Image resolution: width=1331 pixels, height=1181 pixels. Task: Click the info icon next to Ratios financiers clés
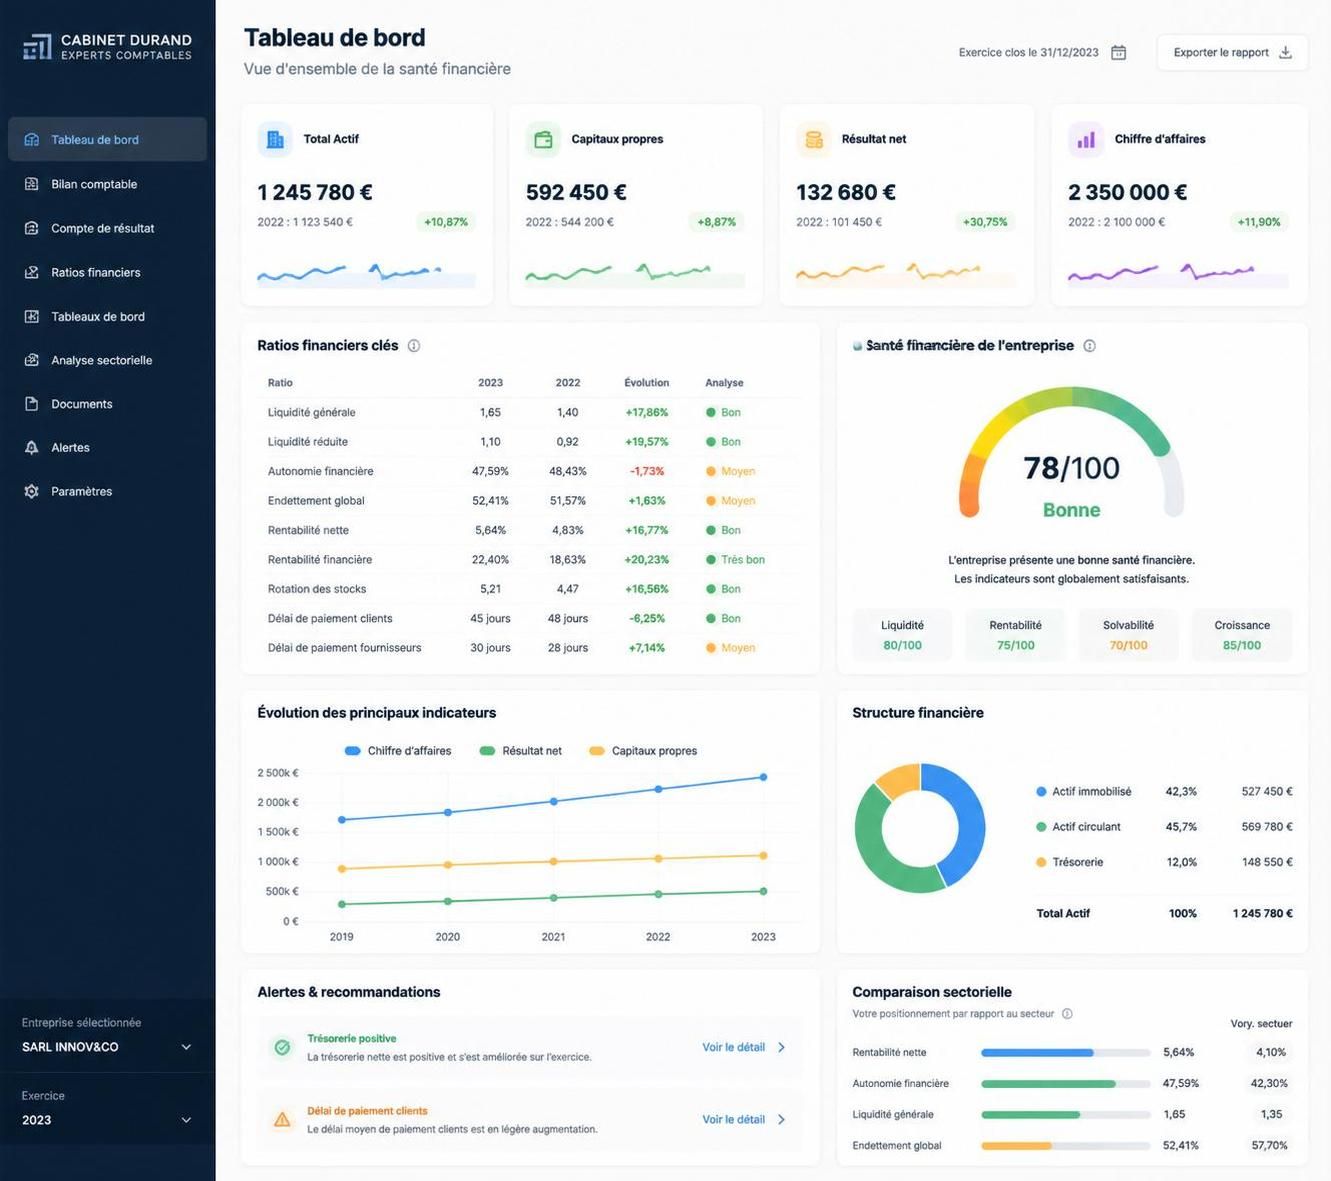[414, 346]
